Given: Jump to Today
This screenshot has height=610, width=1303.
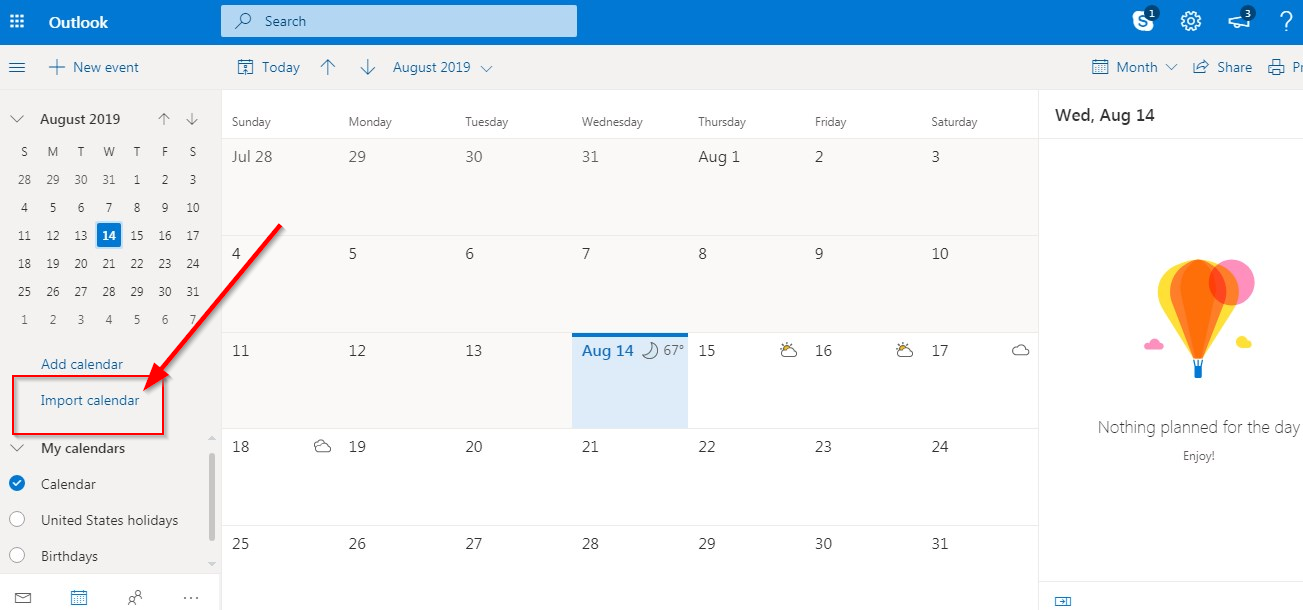Looking at the screenshot, I should click(268, 67).
